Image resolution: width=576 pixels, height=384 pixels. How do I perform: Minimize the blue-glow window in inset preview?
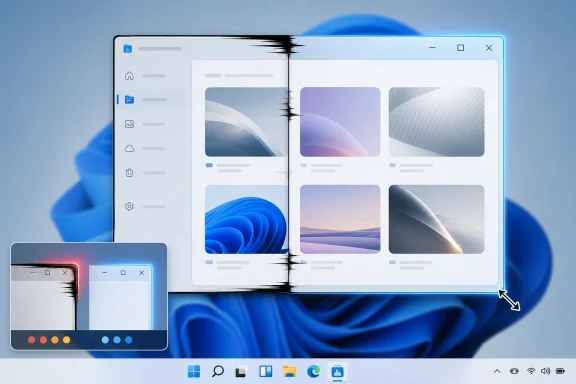(105, 273)
